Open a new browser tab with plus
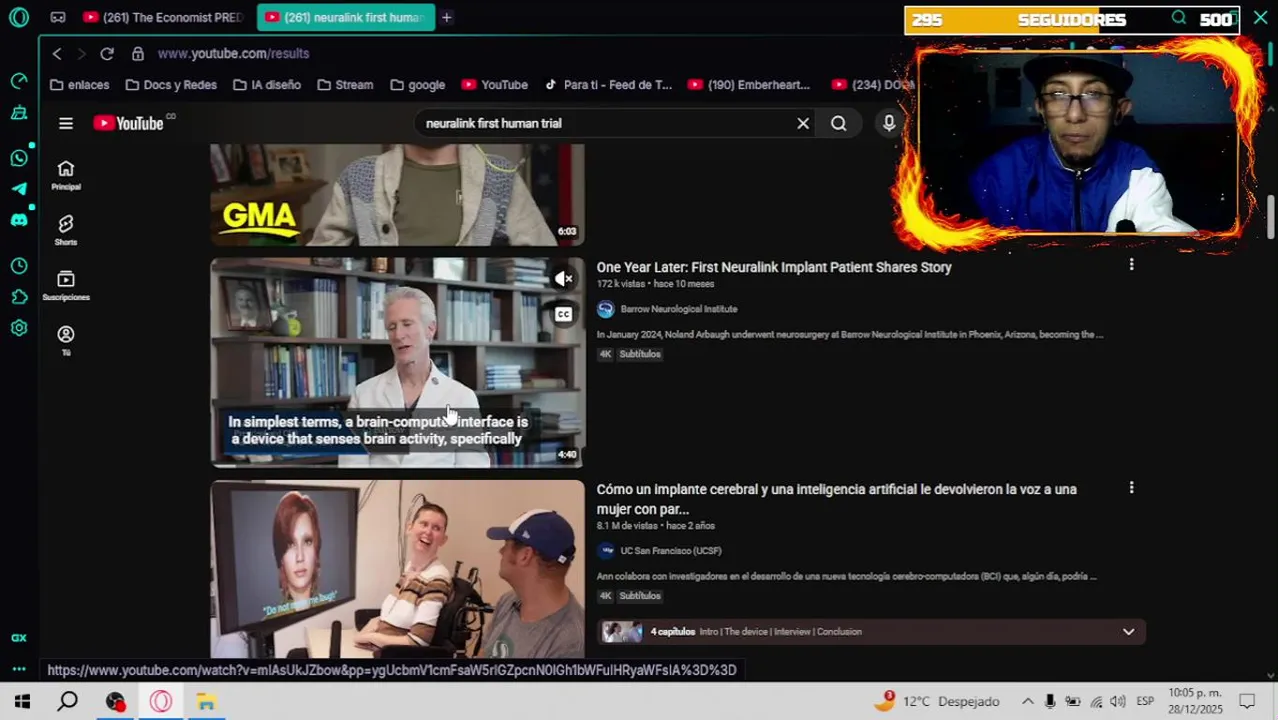This screenshot has width=1278, height=720. (447, 17)
